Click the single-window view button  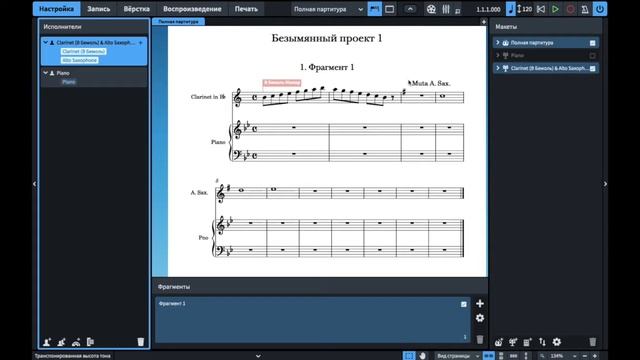[x=389, y=9]
